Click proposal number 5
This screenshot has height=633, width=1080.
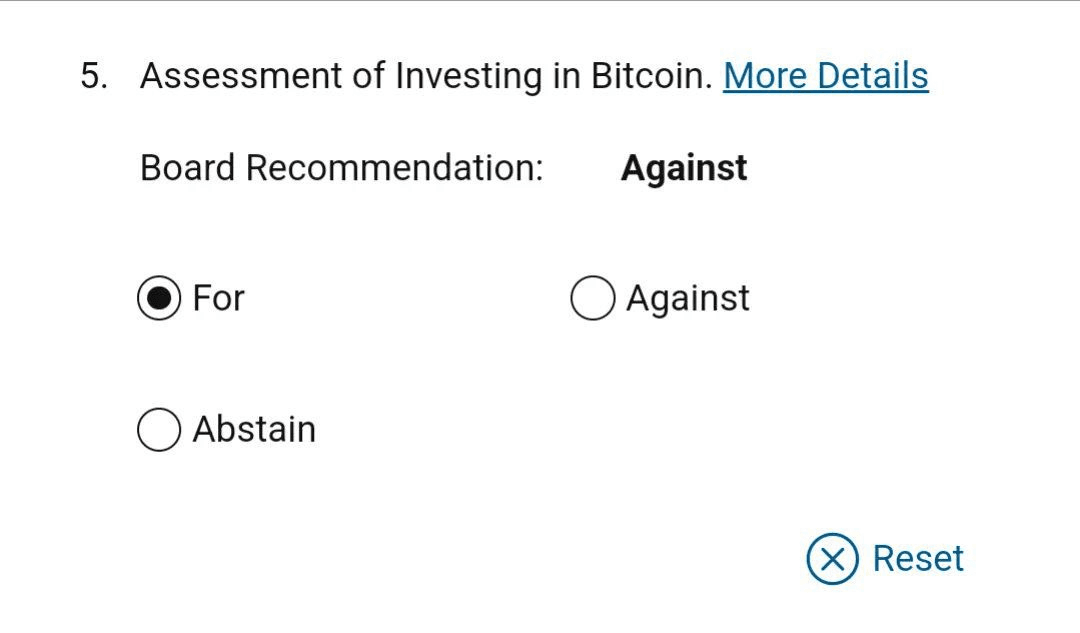click(94, 75)
